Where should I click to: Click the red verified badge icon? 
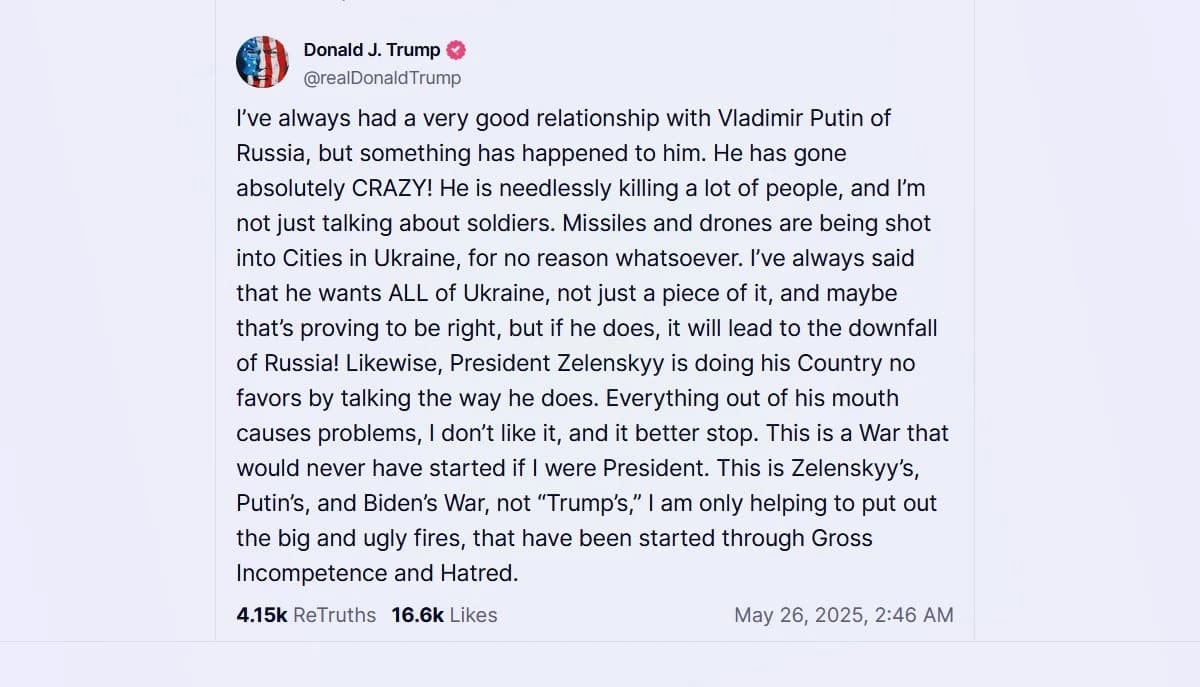[455, 50]
